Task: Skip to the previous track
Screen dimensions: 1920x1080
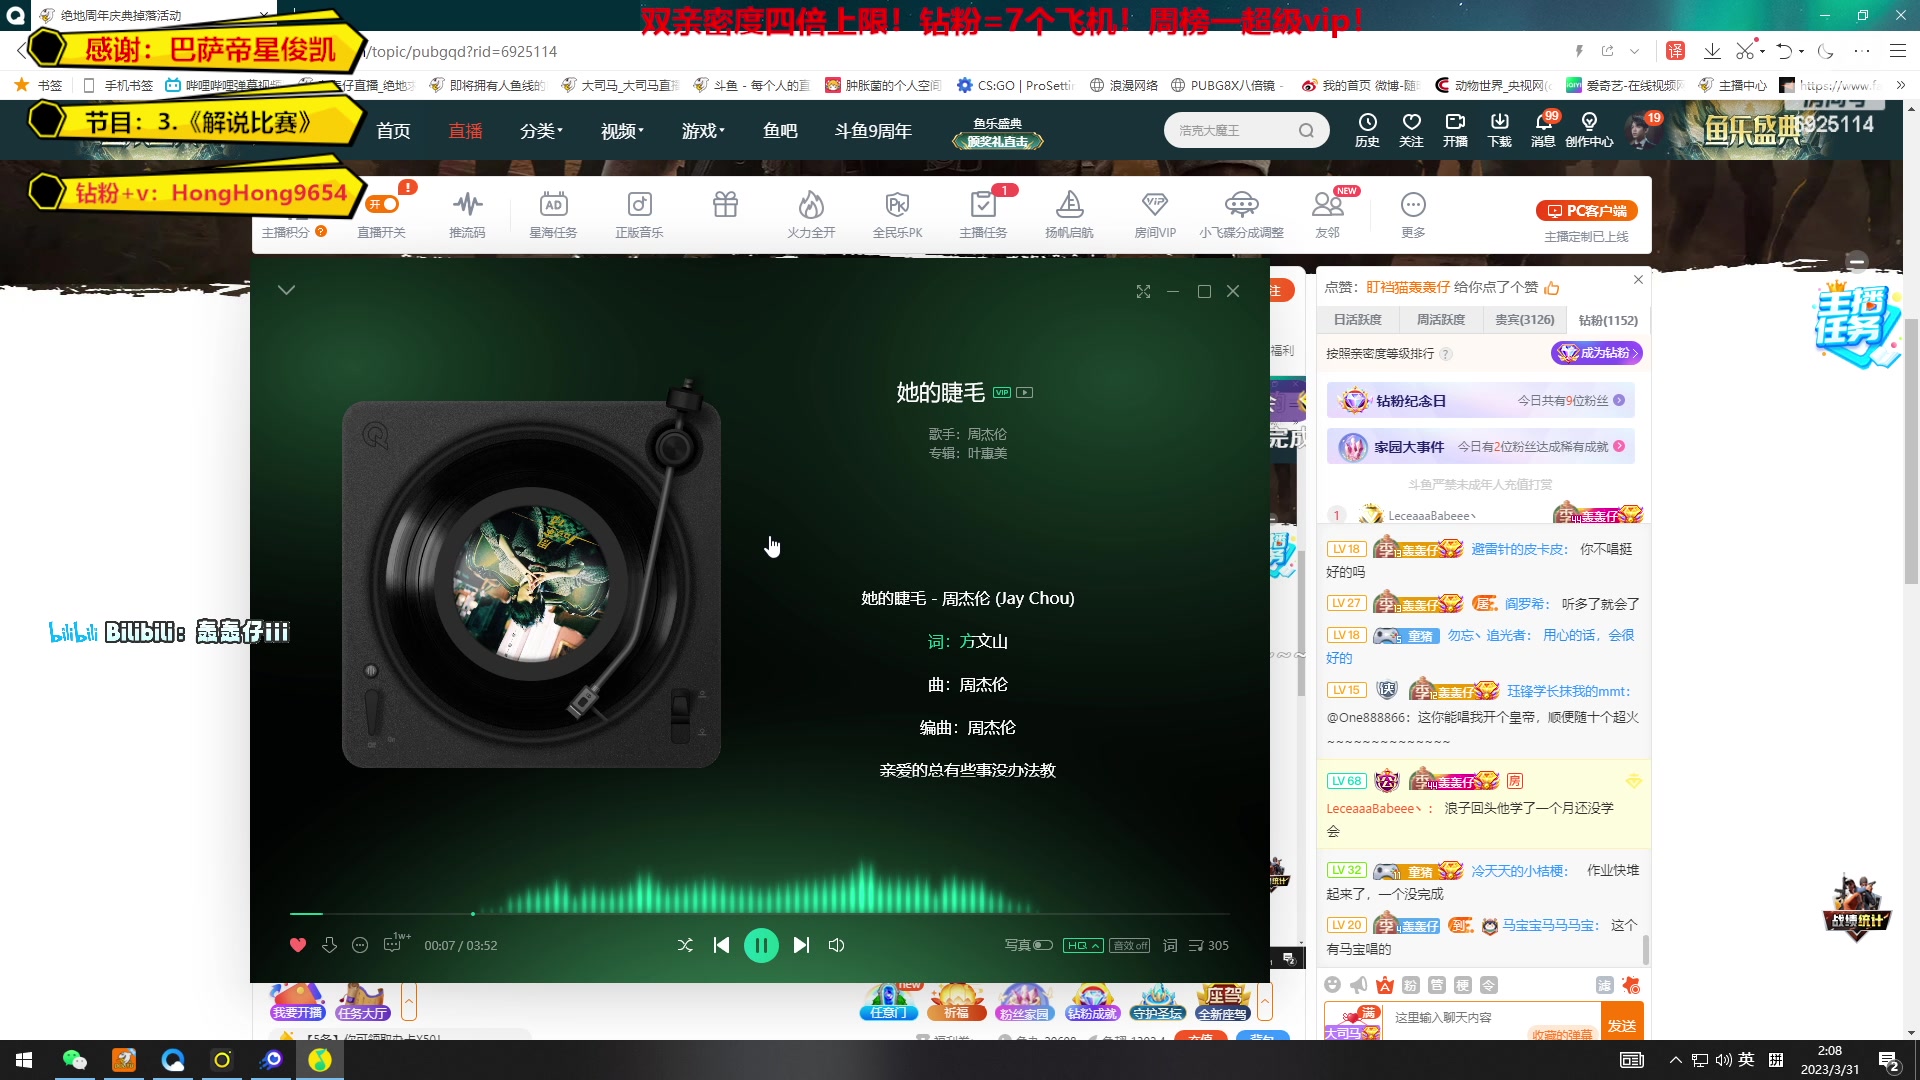Action: 721,945
